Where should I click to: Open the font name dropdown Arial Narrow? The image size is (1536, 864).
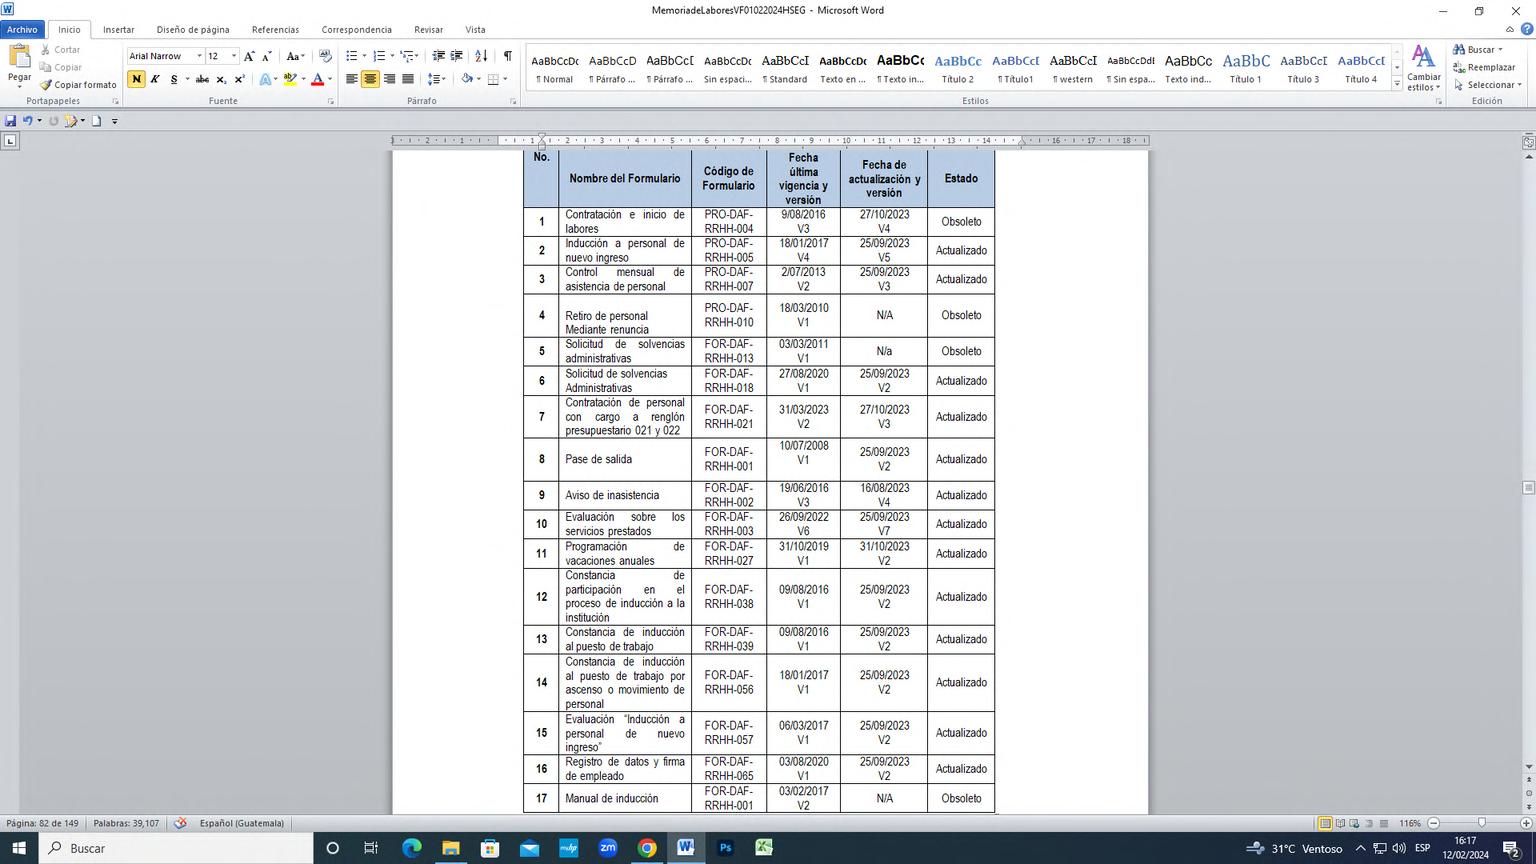[199, 56]
